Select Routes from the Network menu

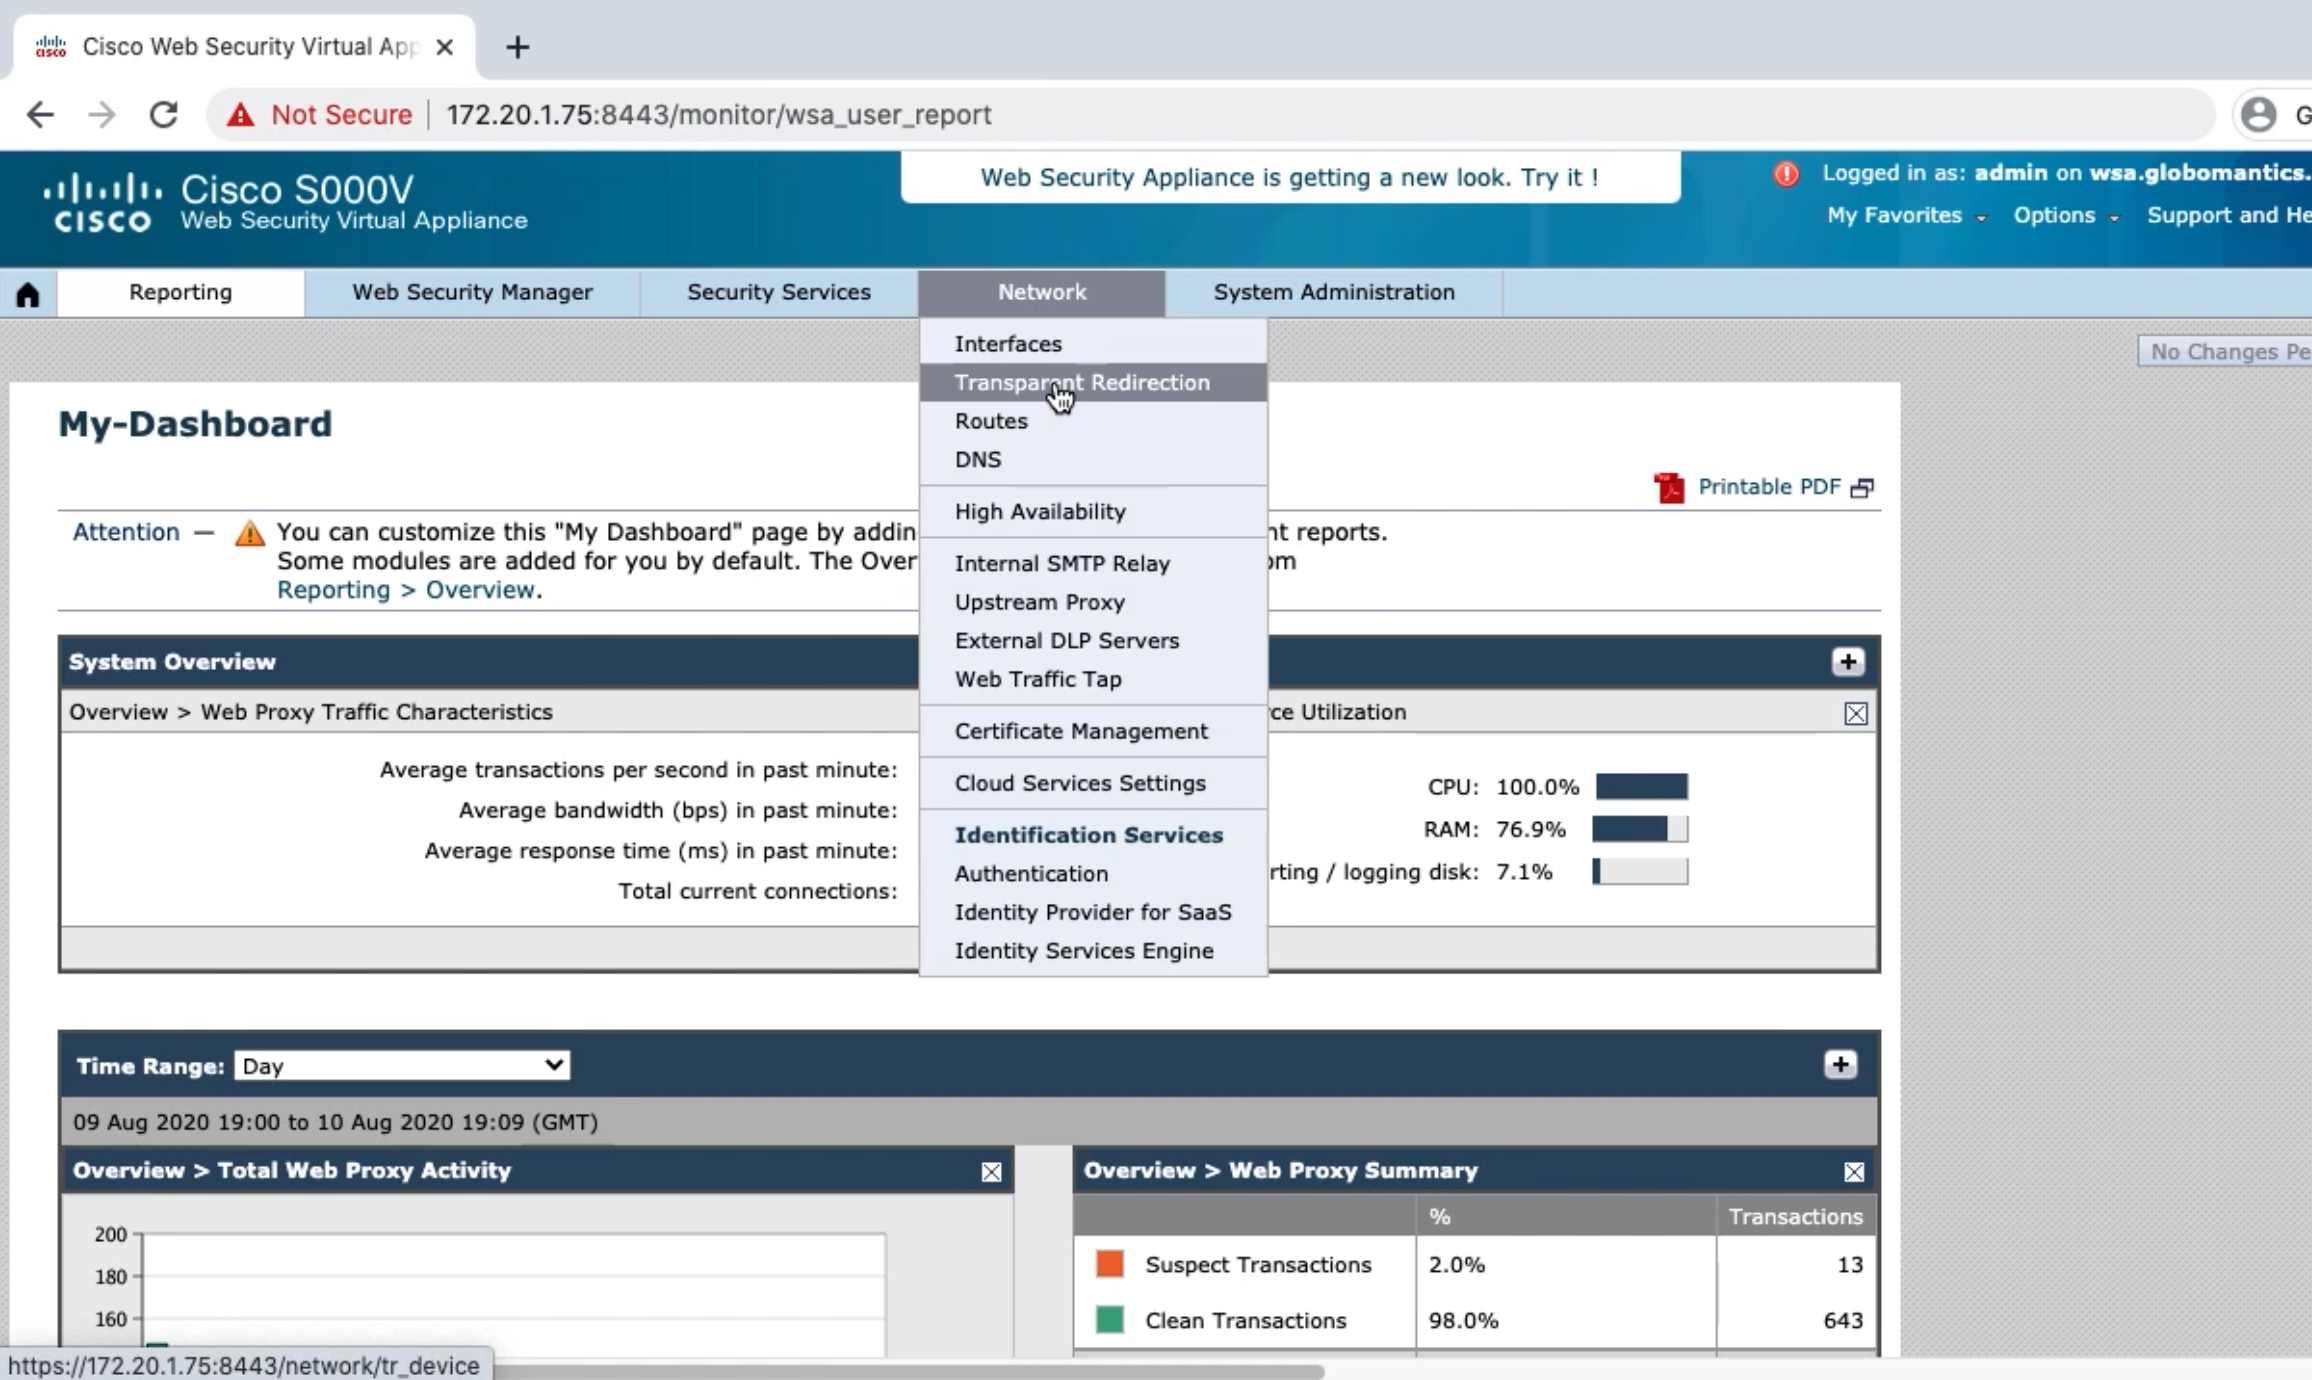pyautogui.click(x=1093, y=421)
